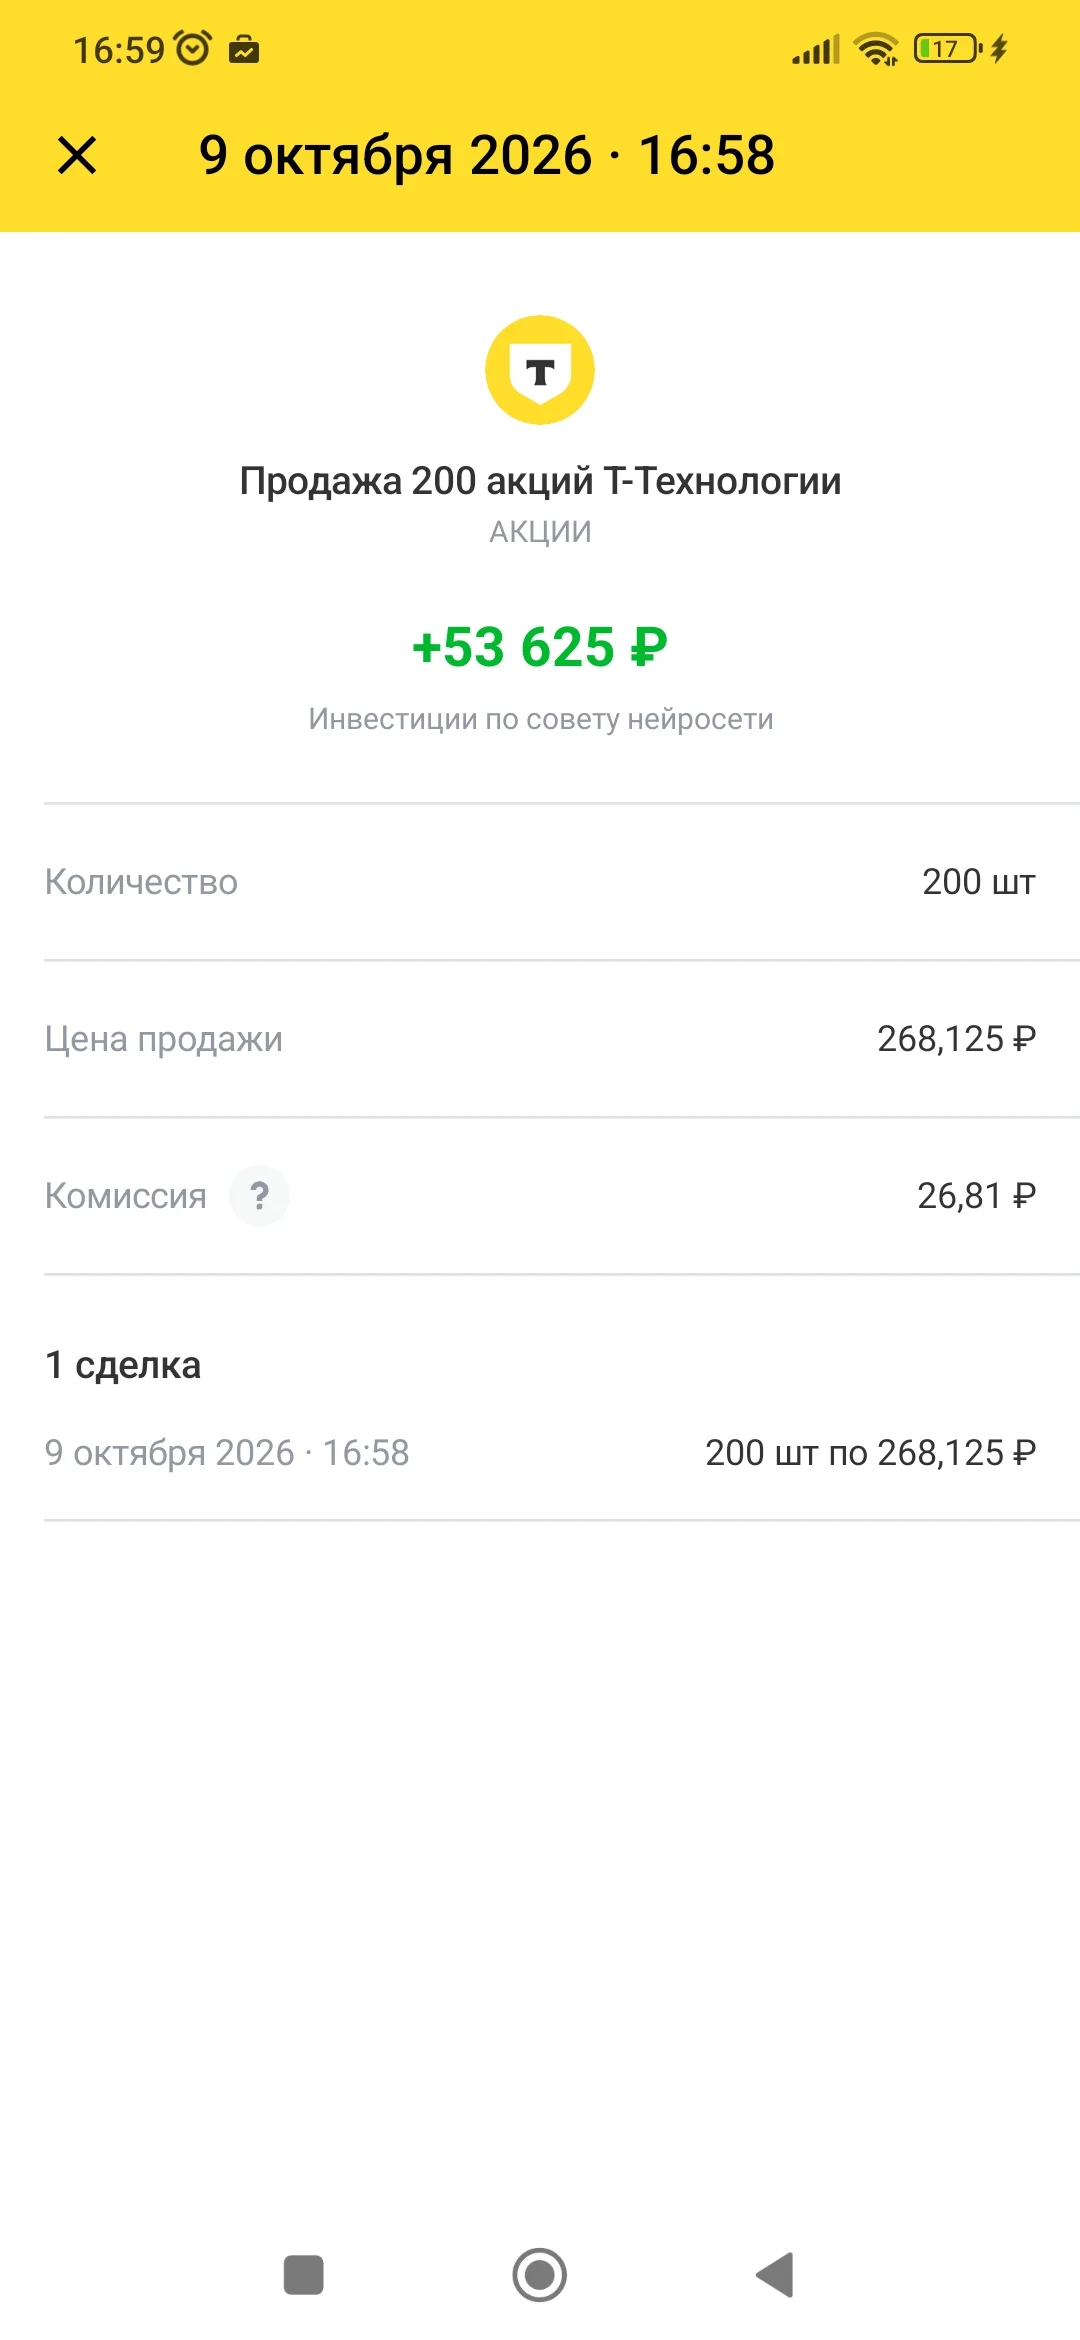Tap the battery indicator showing 17
Viewport: 1080px width, 2340px height.
click(x=948, y=48)
